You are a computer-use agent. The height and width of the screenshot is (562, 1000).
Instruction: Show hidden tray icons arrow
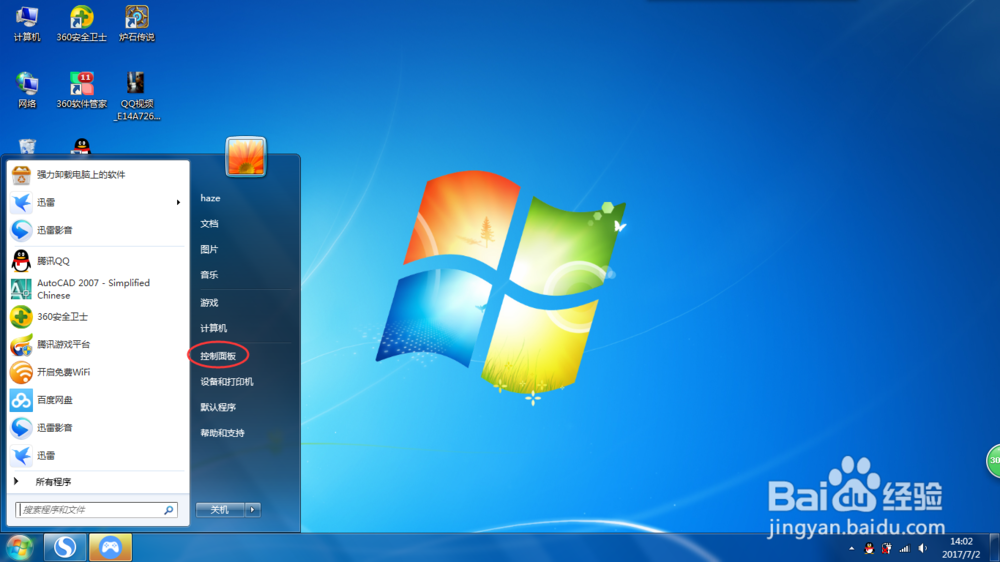851,549
